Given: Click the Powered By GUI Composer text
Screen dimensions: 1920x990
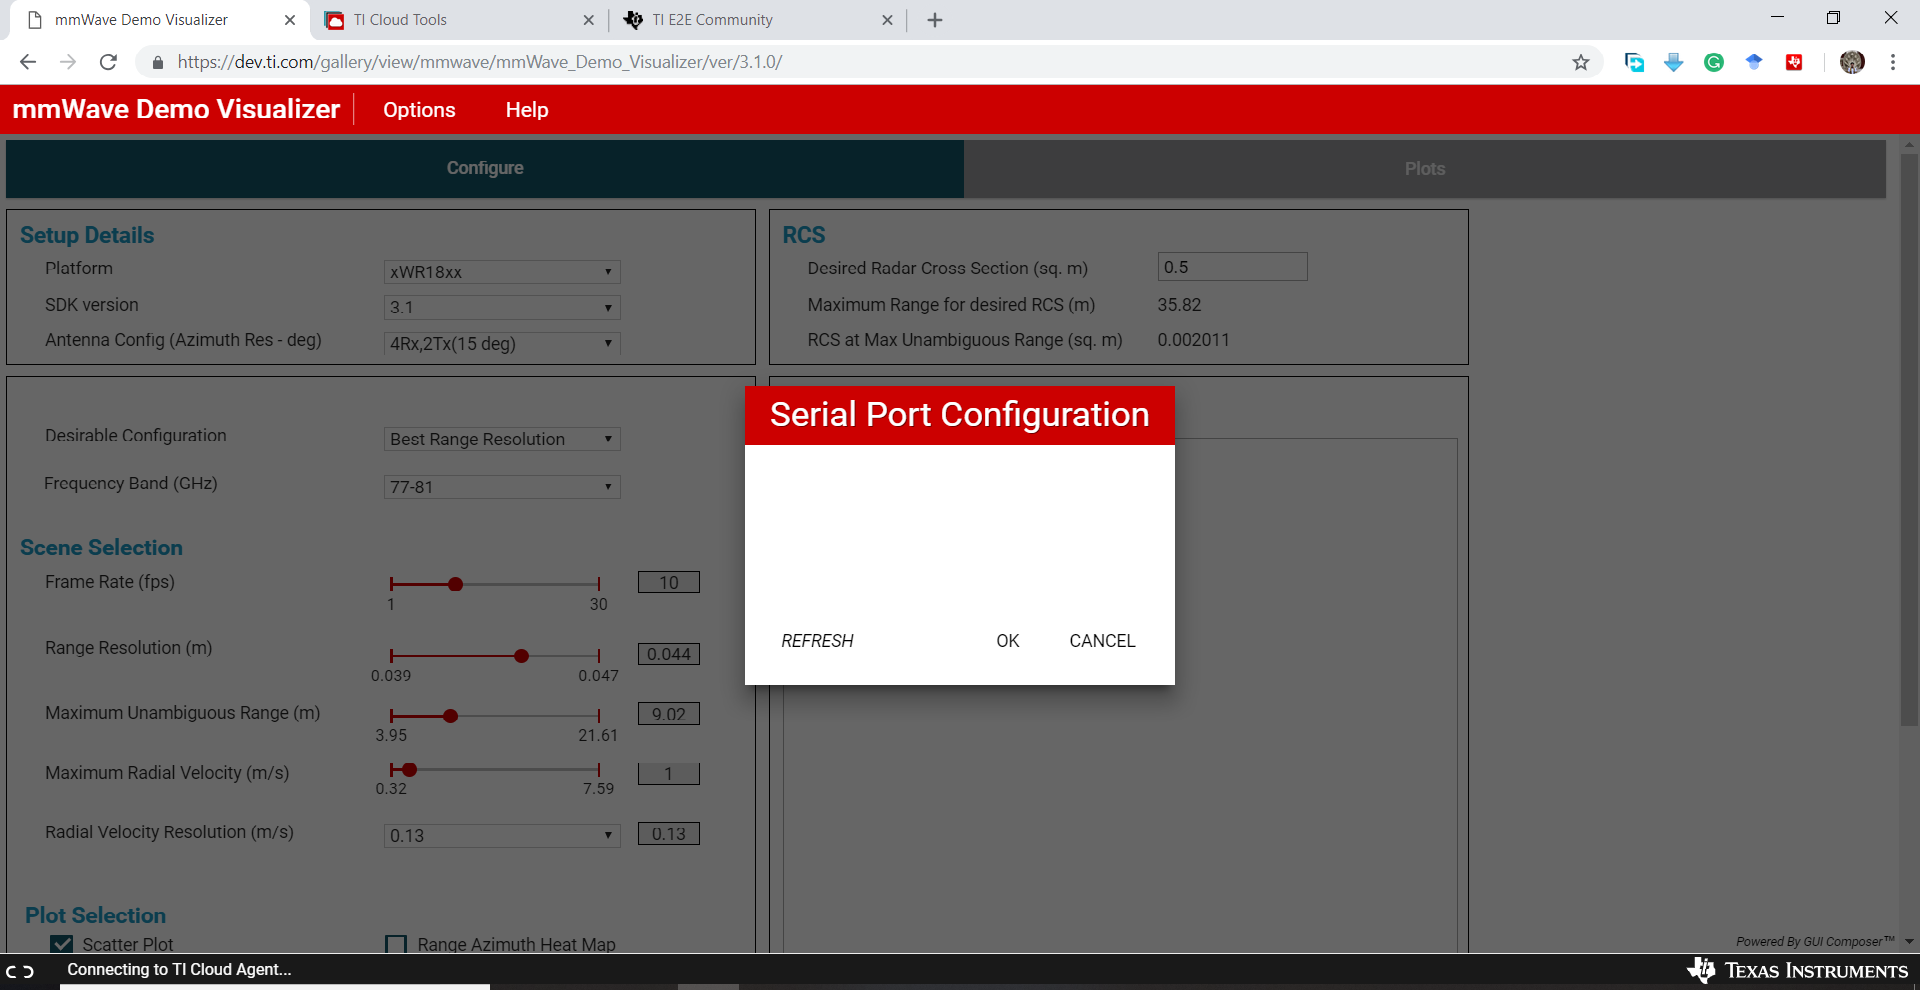Looking at the screenshot, I should click(1815, 942).
